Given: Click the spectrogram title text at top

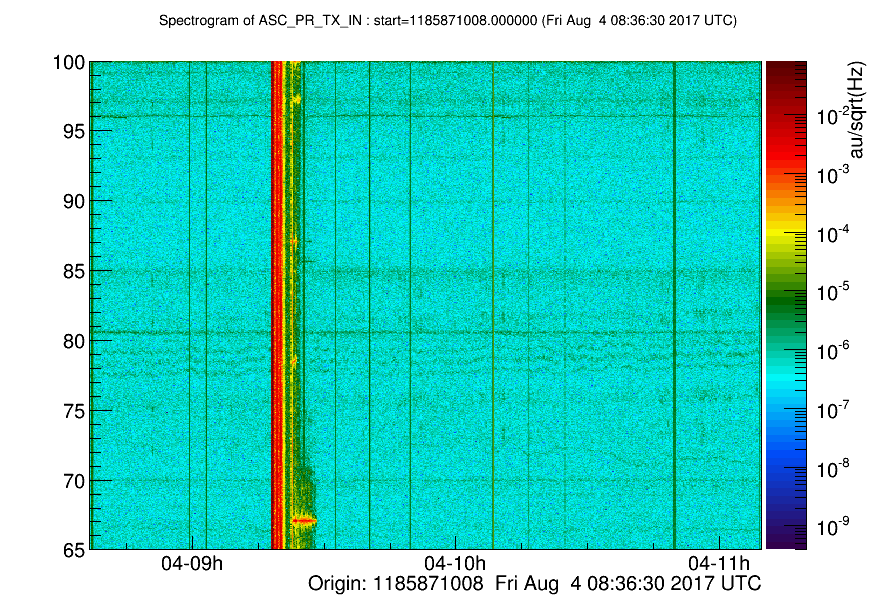Looking at the screenshot, I should 447,21.
